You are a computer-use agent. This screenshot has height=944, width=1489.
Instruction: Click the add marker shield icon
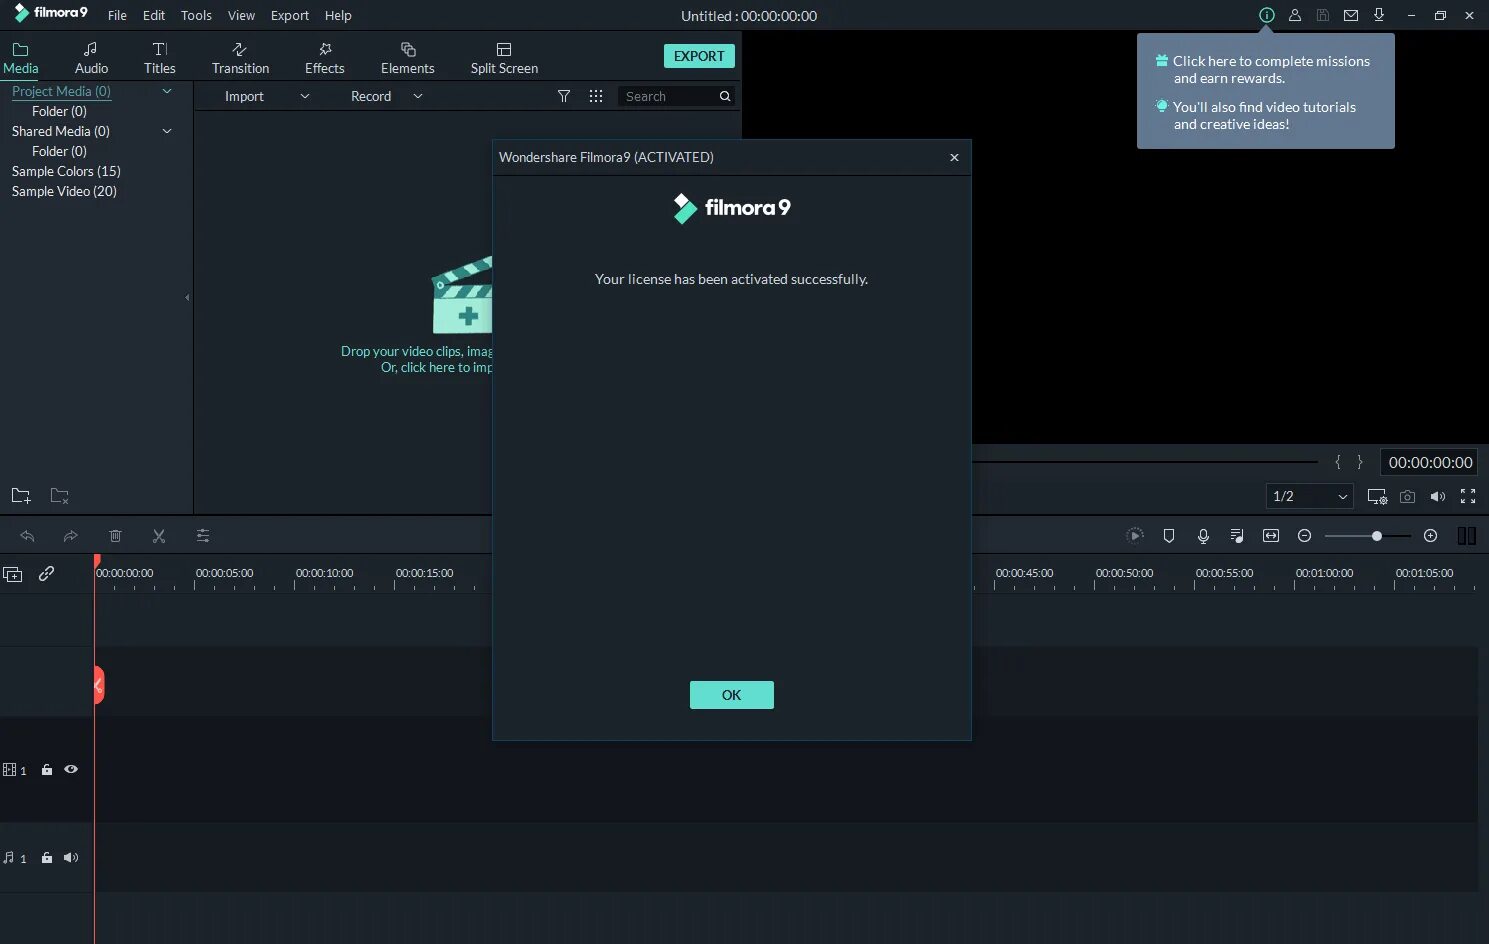point(1169,536)
